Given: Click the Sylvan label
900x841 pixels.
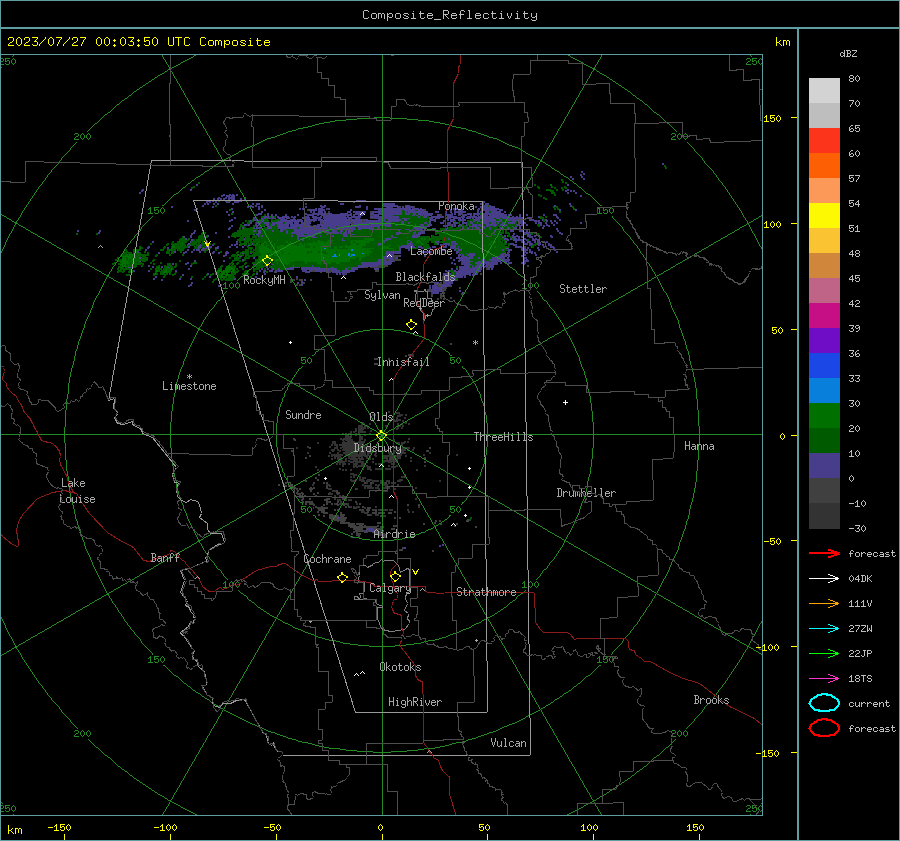Looking at the screenshot, I should pyautogui.click(x=382, y=295).
